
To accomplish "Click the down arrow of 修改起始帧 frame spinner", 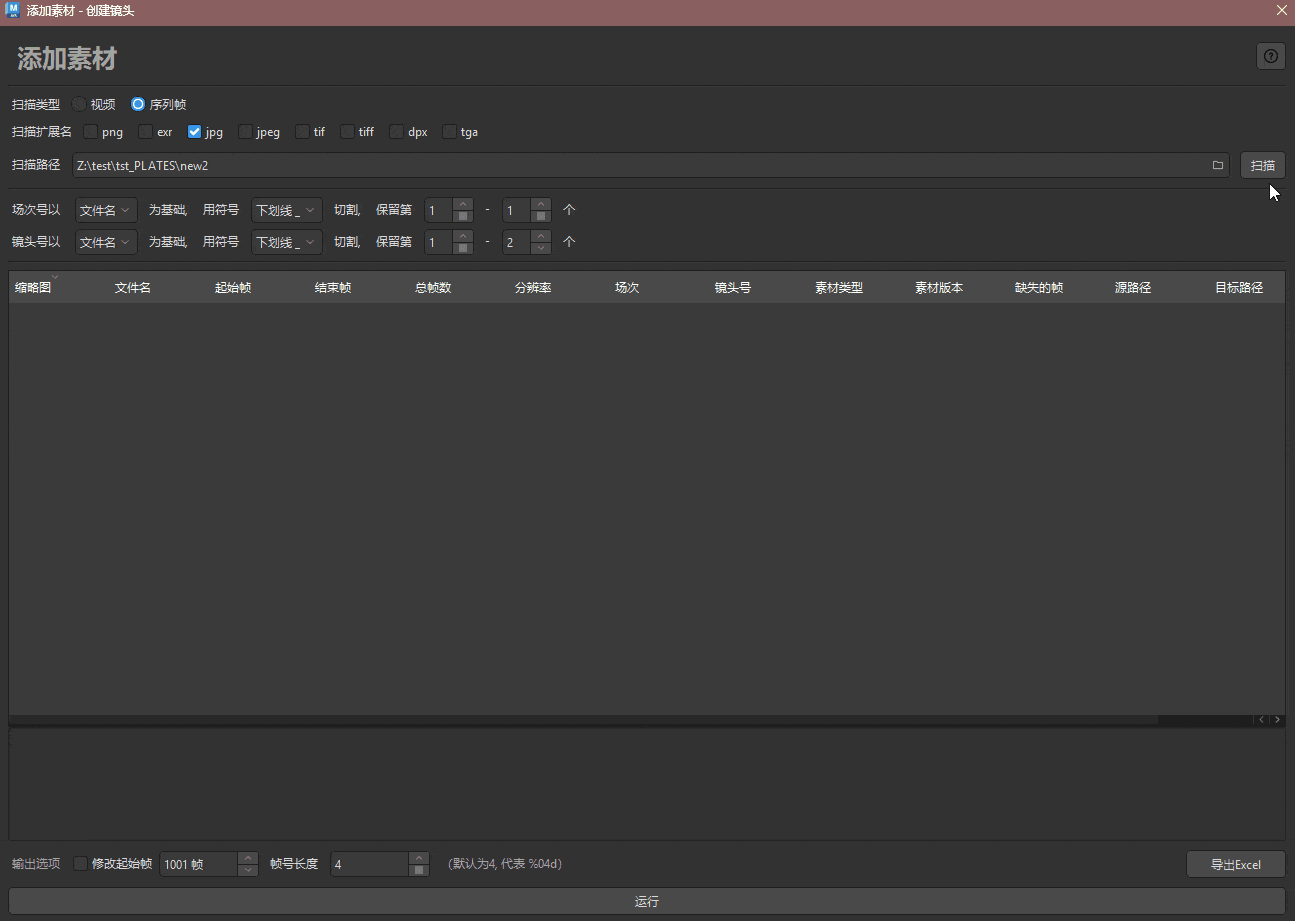I will click(x=248, y=870).
